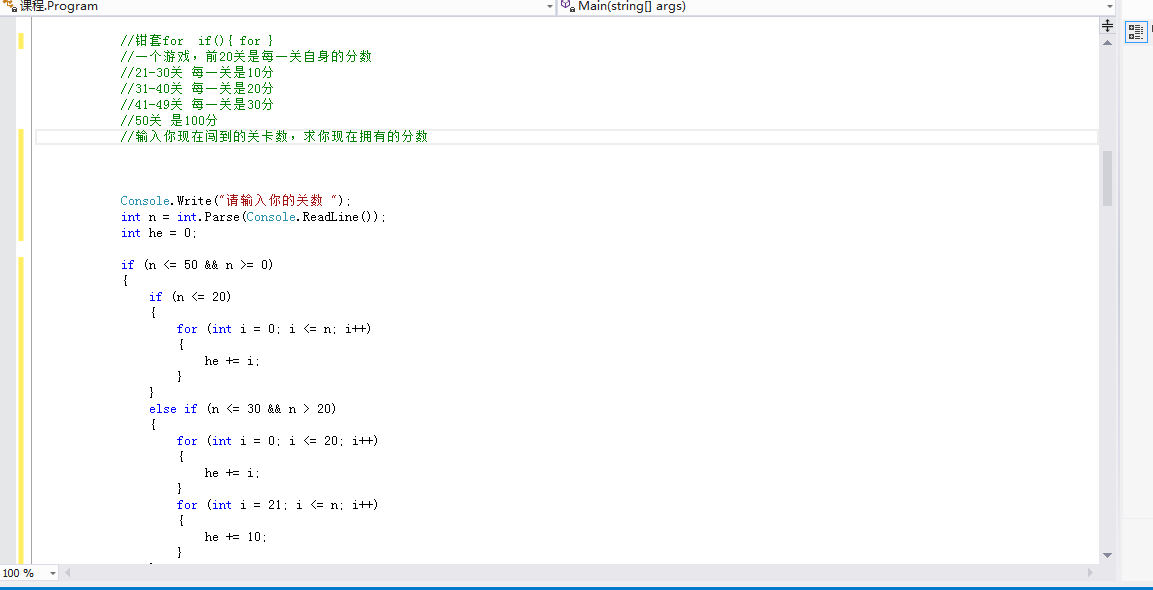Click the 'else if (n <= 30 && n > 20)' line

[x=243, y=409]
